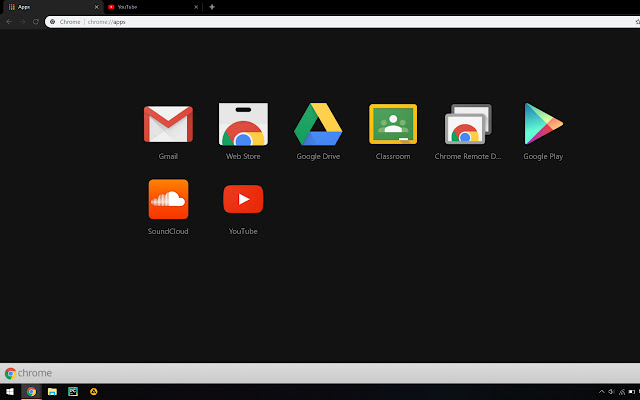Image resolution: width=640 pixels, height=400 pixels.
Task: Click the yellow triangle taskbar icon
Action: 93,392
